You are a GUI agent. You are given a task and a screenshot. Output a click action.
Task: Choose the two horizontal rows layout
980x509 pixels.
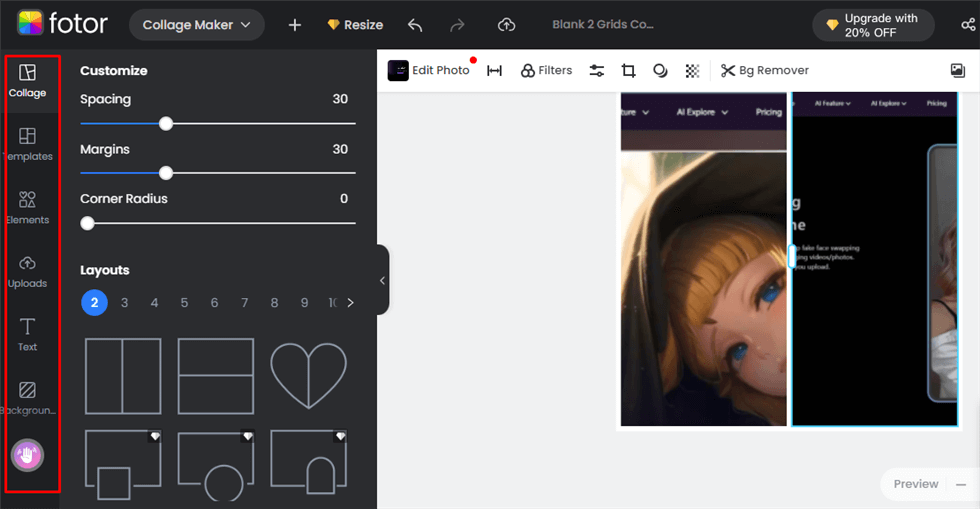(216, 376)
